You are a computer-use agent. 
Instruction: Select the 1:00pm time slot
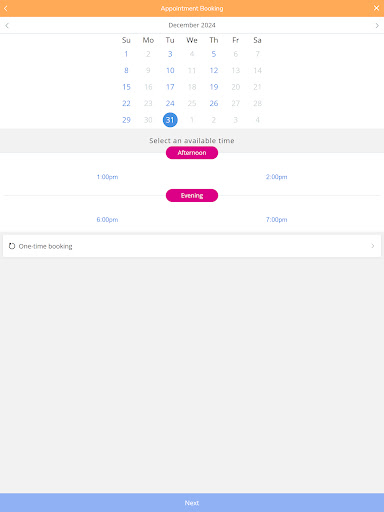pos(107,177)
